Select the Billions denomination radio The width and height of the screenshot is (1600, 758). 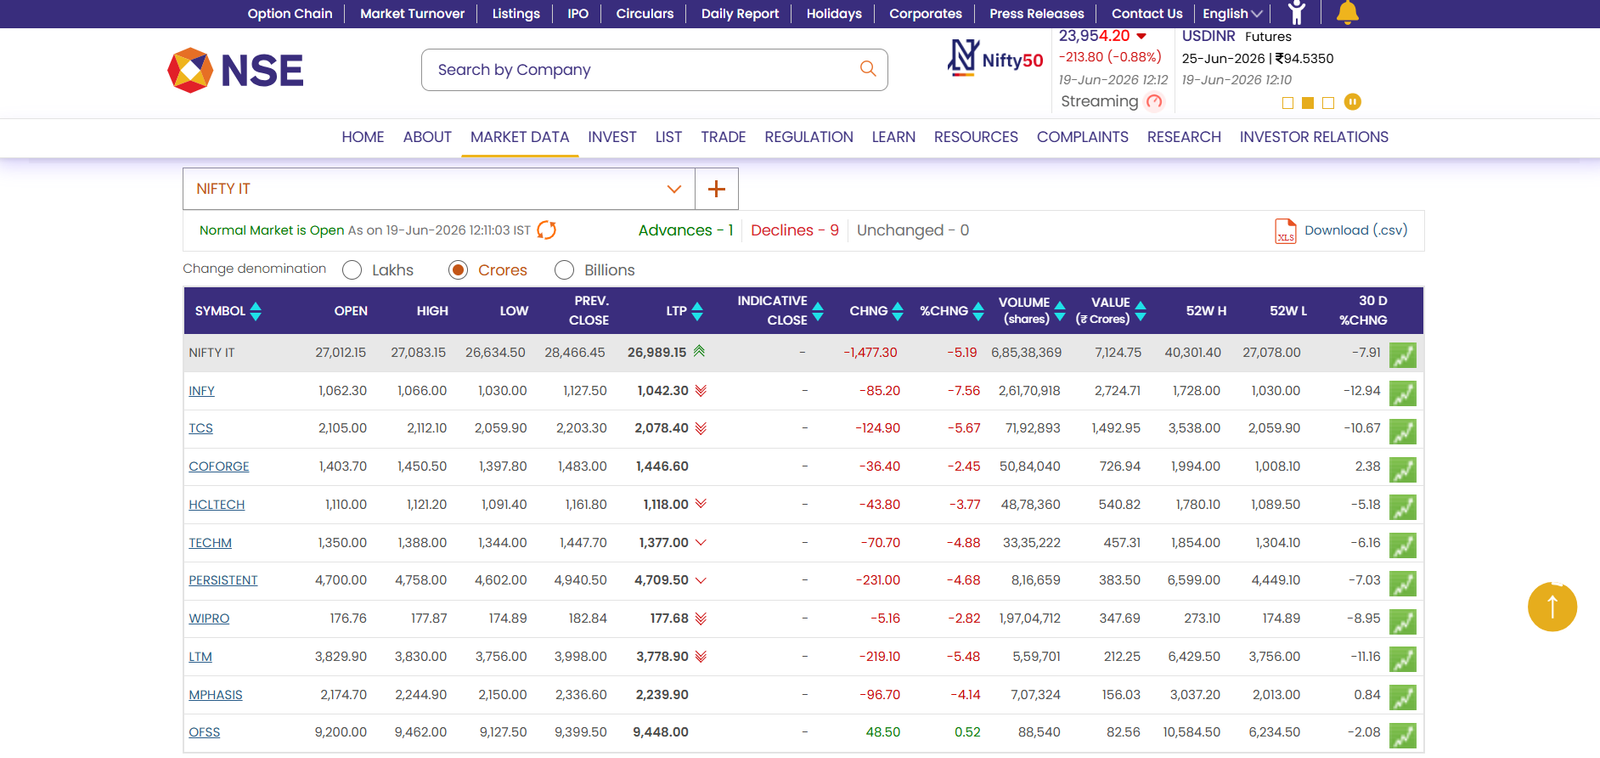point(564,270)
